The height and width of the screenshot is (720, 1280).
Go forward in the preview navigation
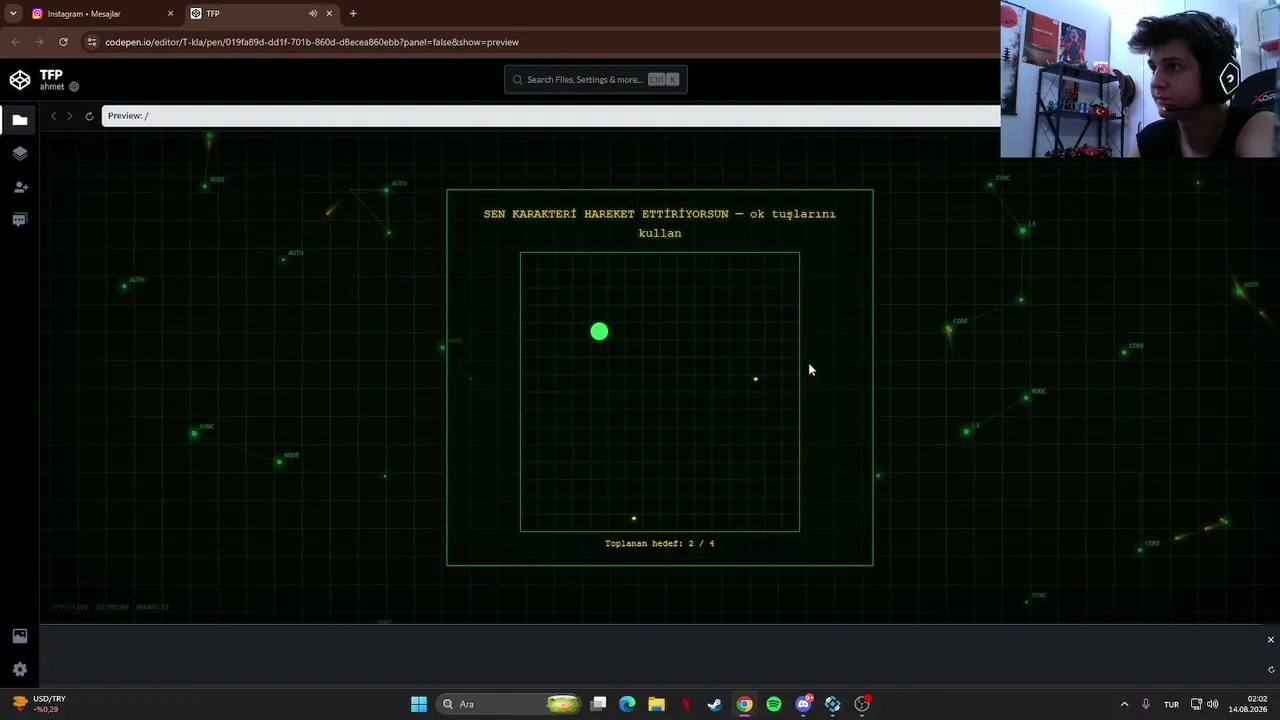[x=69, y=116]
